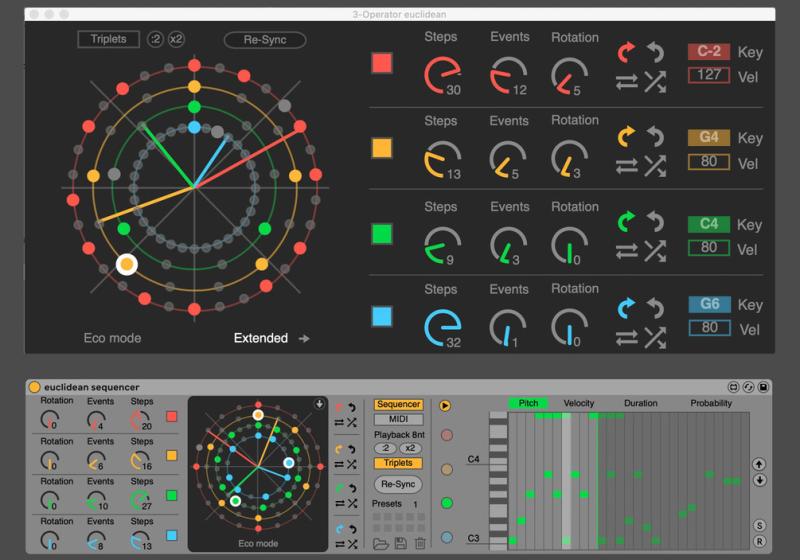800x560 pixels.
Task: Reverse the red operator pattern
Action: [x=627, y=82]
